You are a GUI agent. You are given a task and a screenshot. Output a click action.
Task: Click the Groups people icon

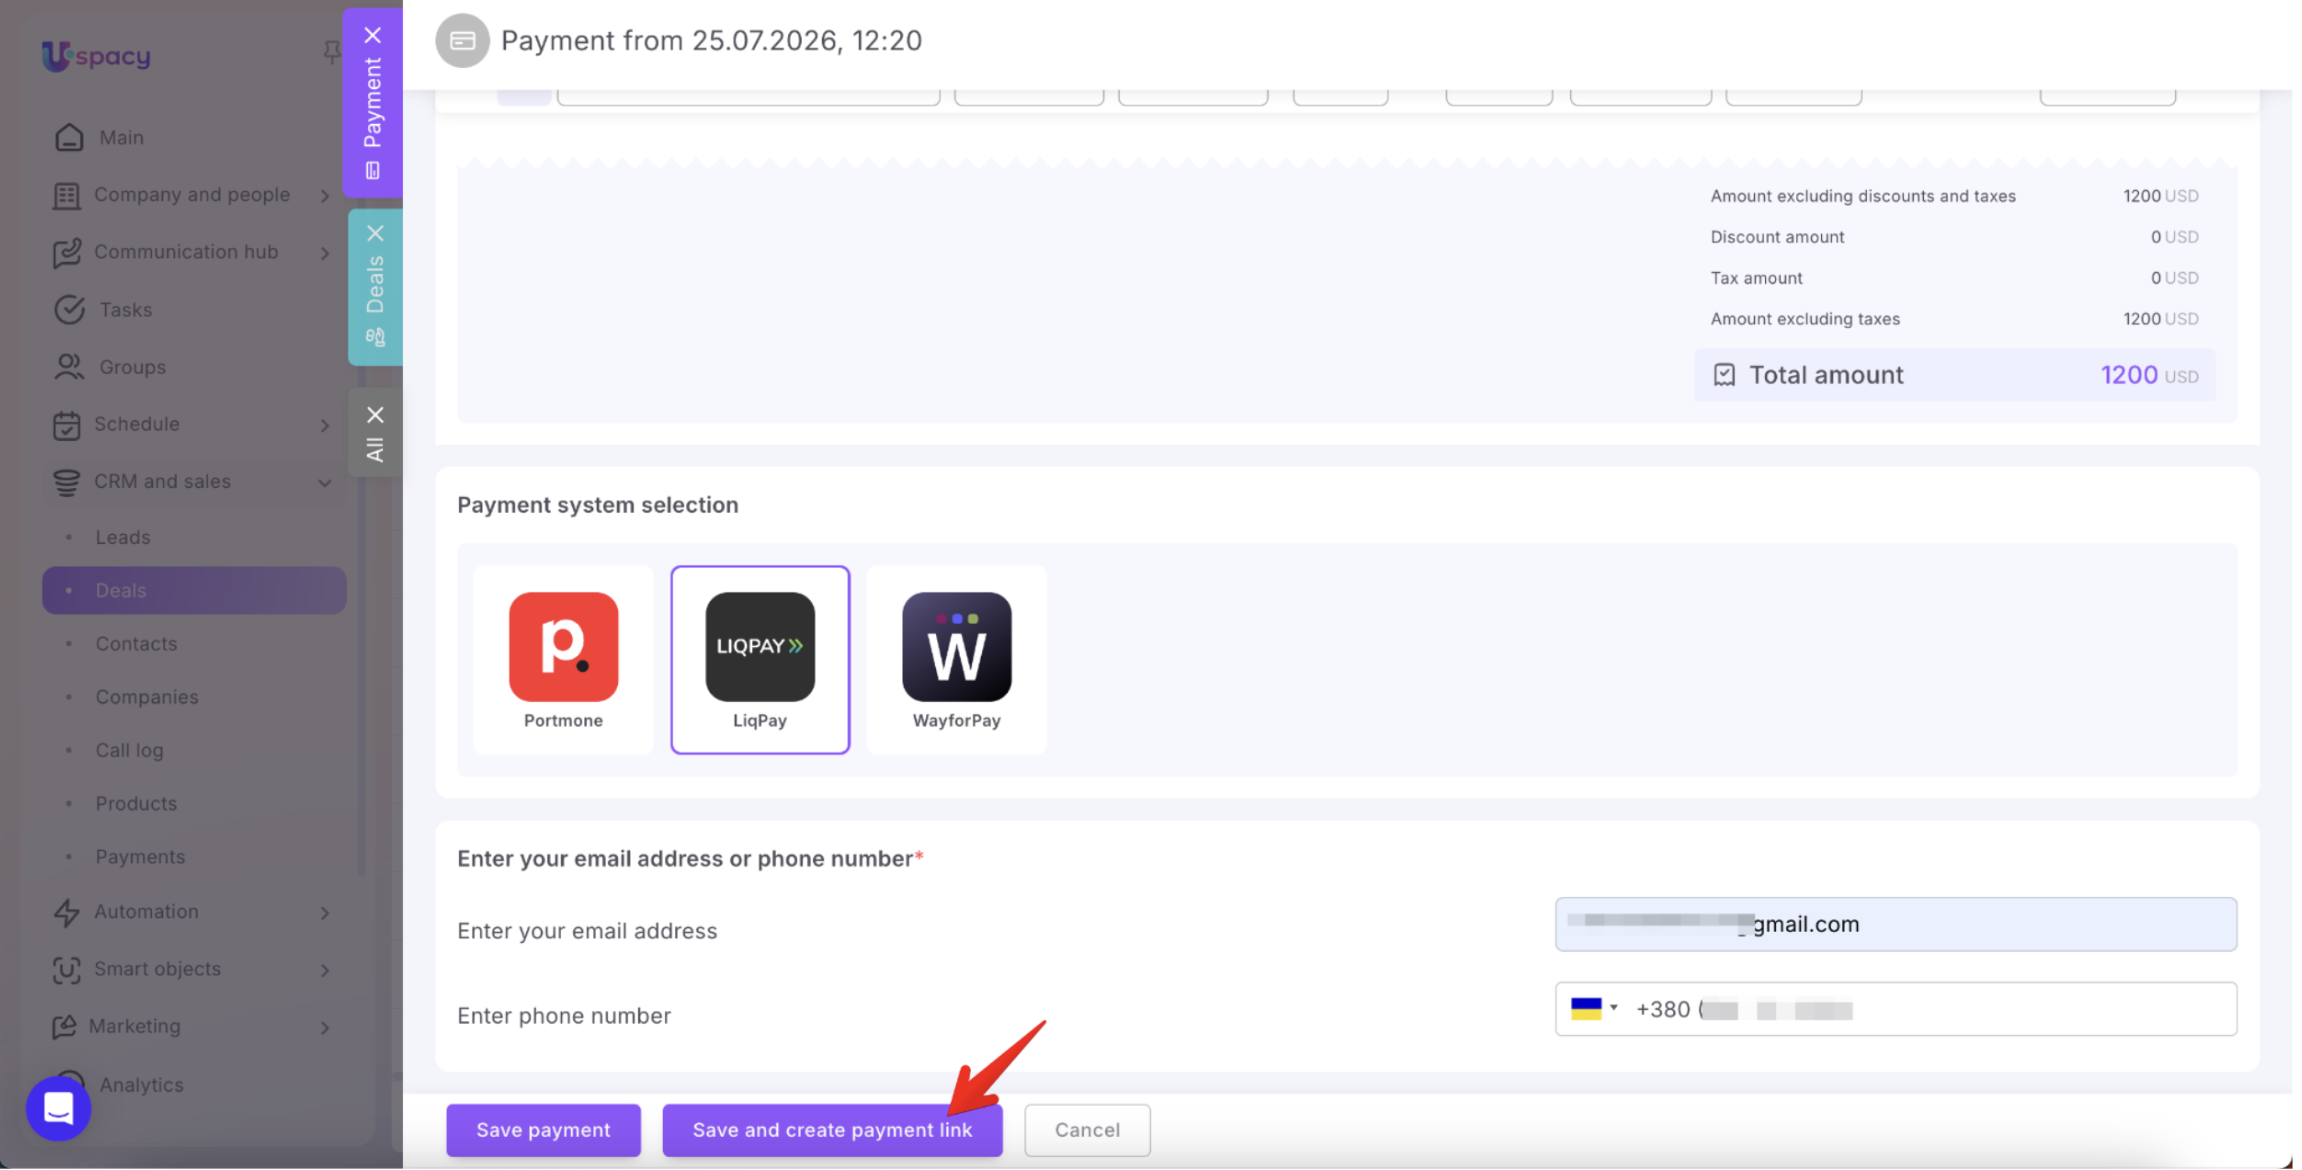tap(69, 367)
